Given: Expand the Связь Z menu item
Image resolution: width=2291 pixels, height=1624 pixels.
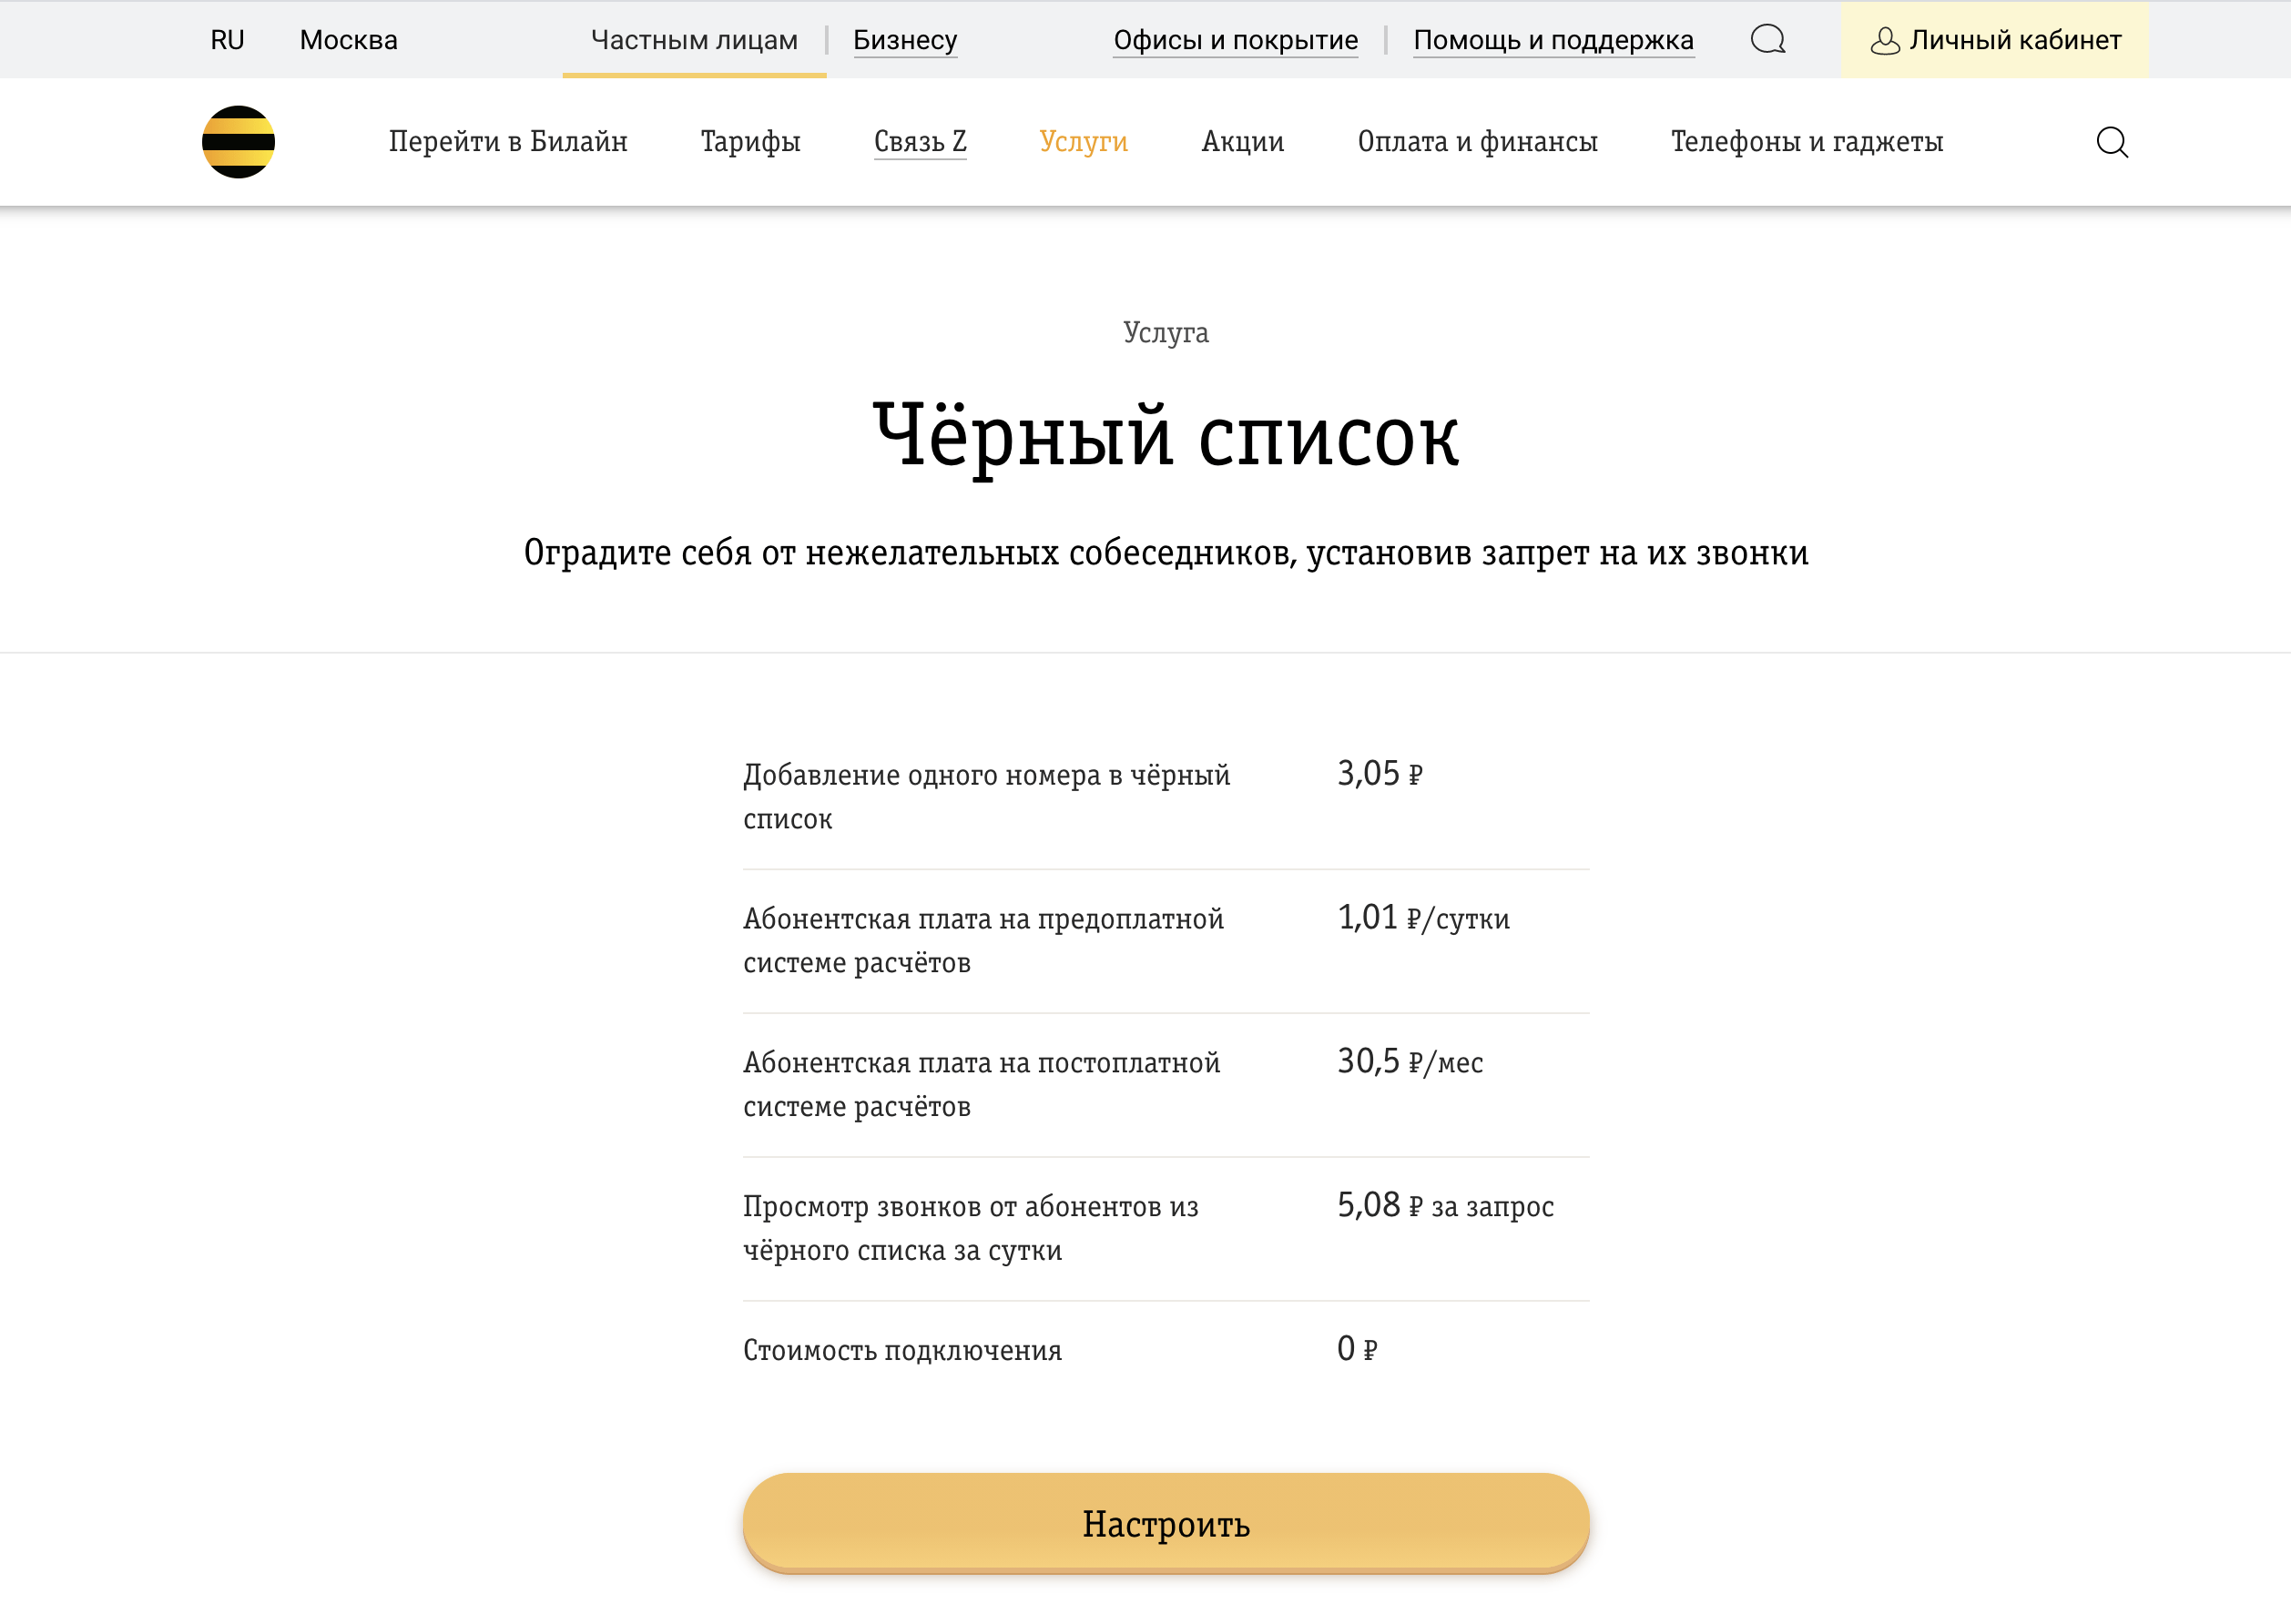Looking at the screenshot, I should (919, 141).
